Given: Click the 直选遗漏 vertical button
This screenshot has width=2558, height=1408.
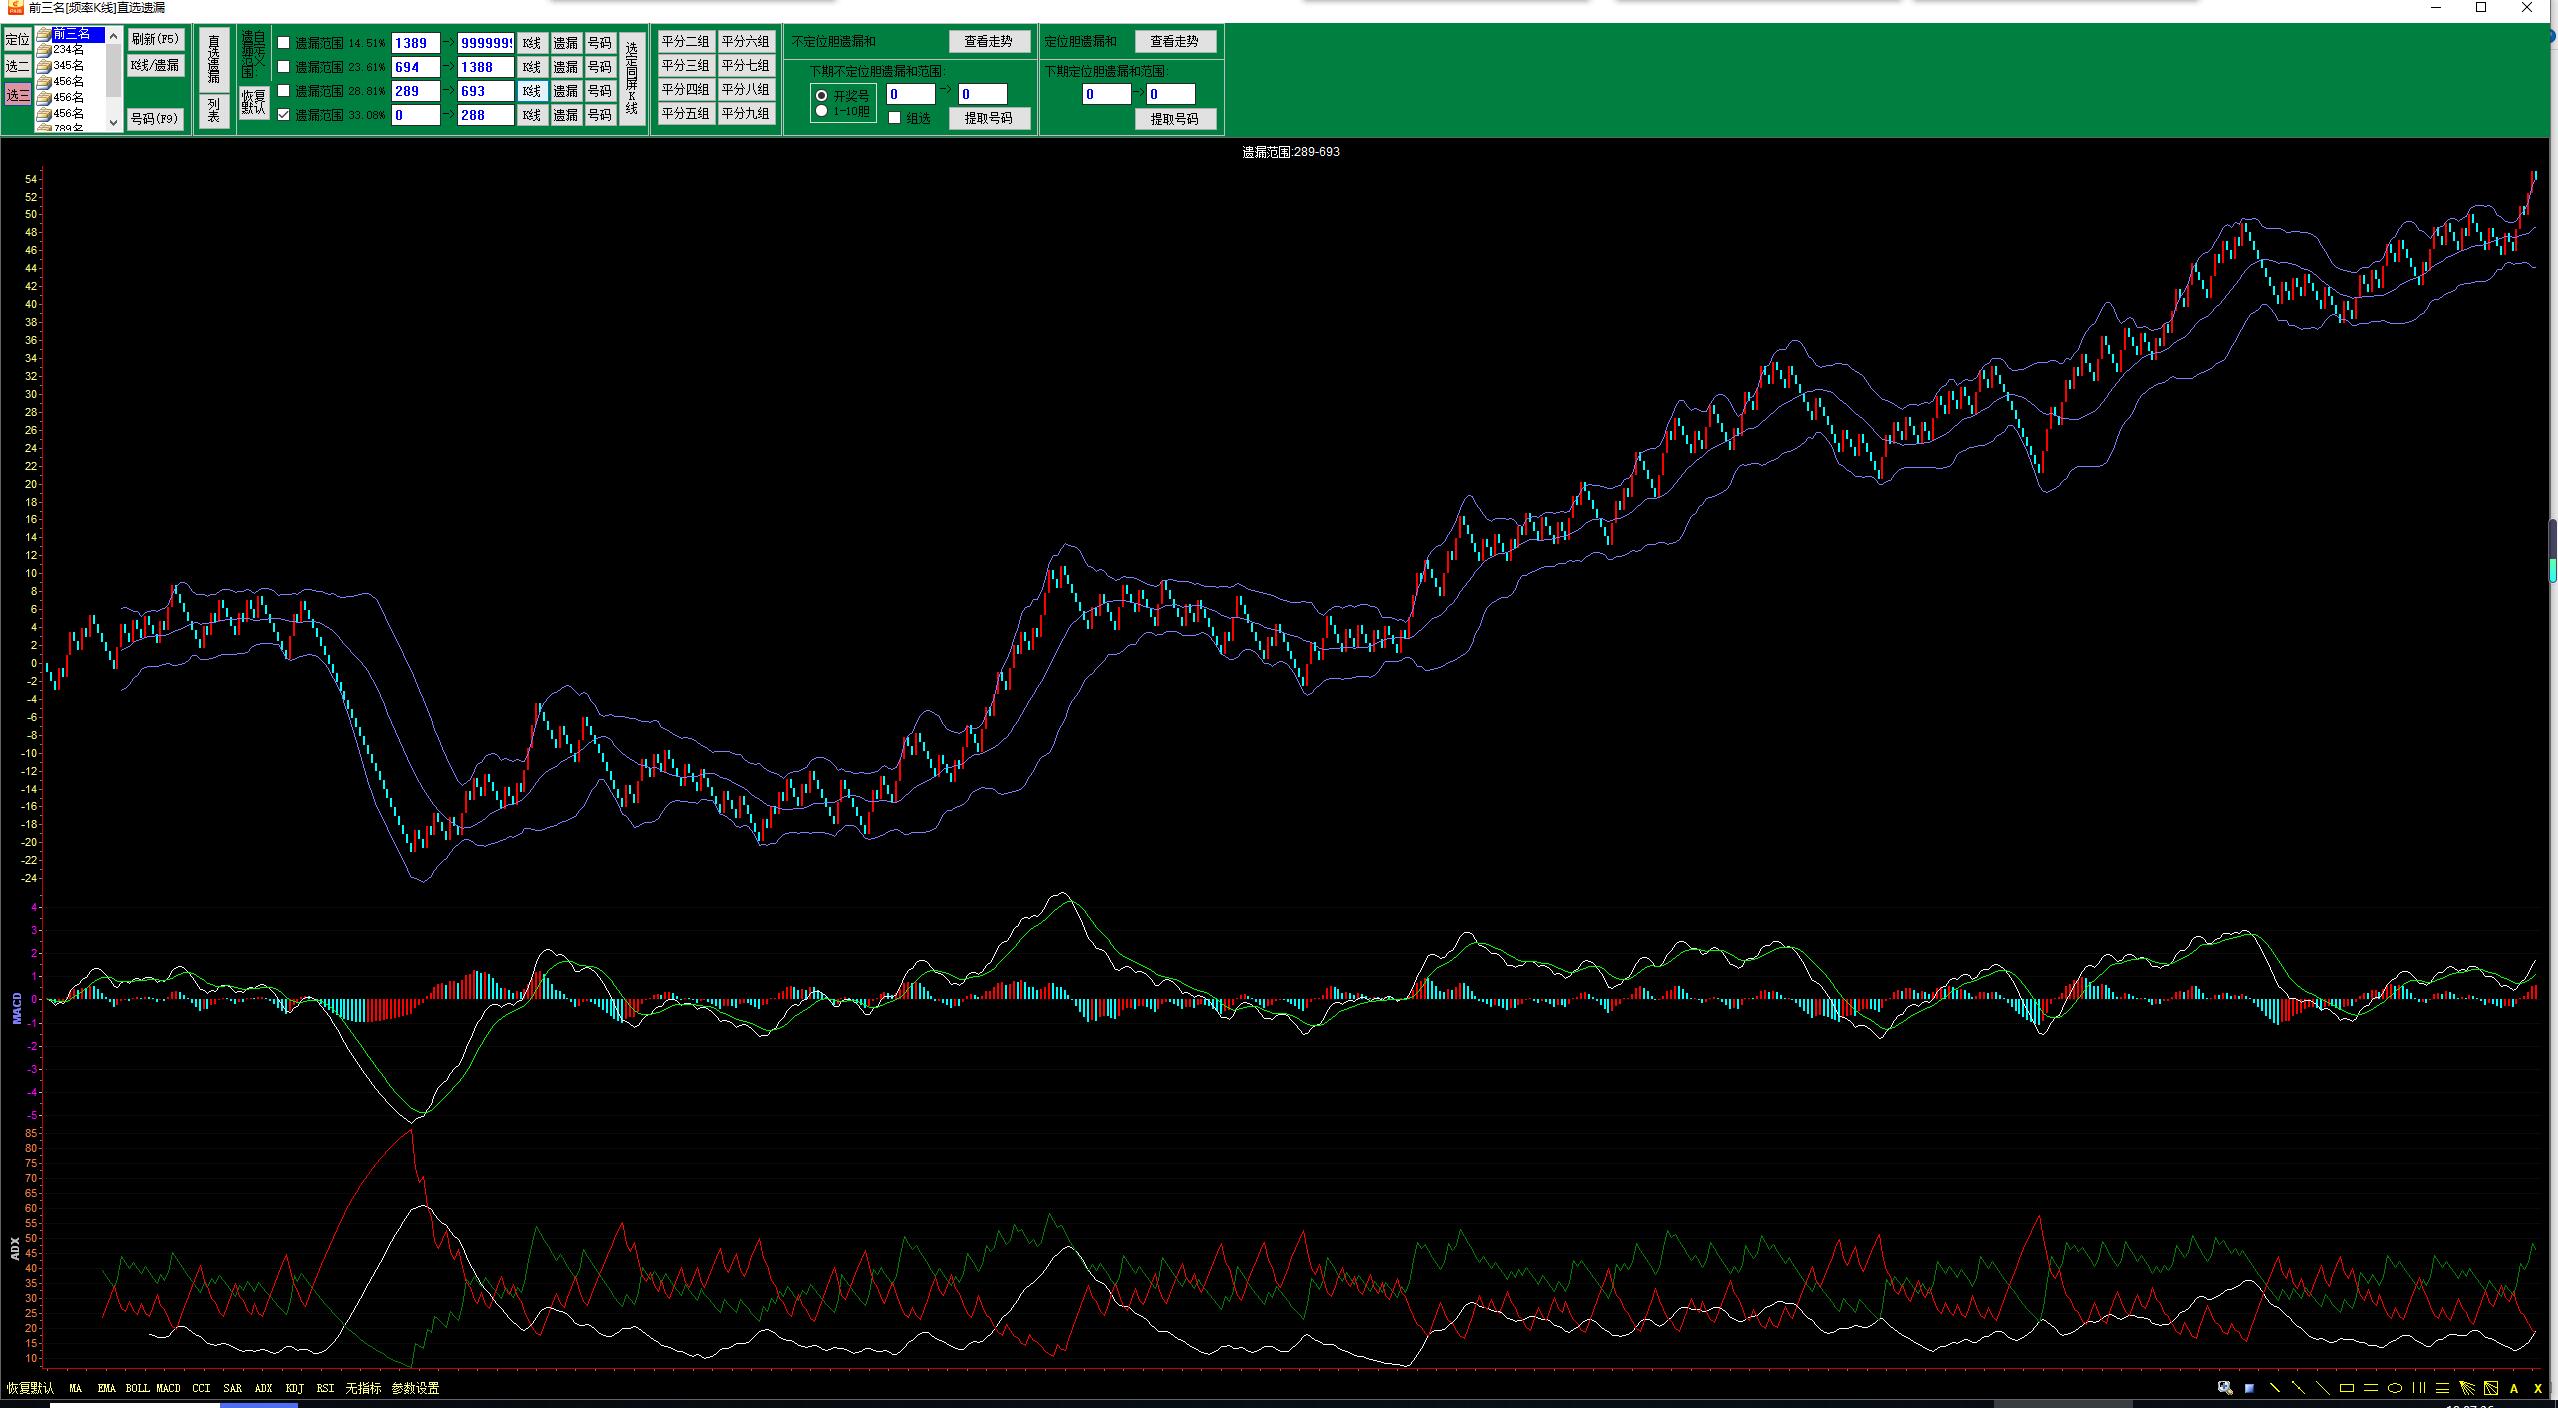Looking at the screenshot, I should coord(214,59).
